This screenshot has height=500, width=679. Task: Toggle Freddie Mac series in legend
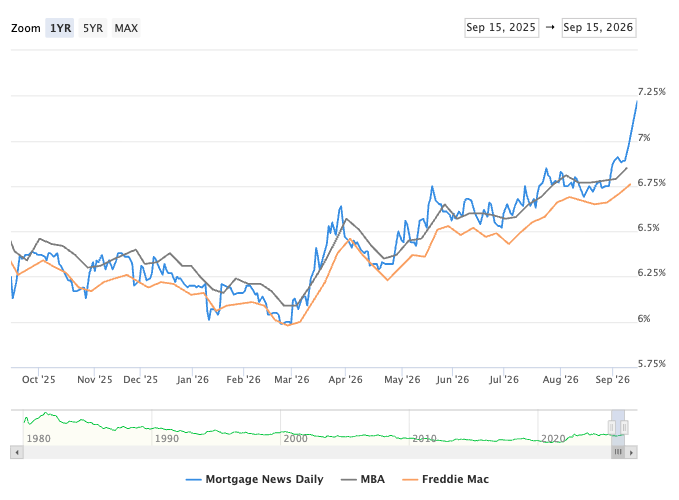(x=445, y=479)
